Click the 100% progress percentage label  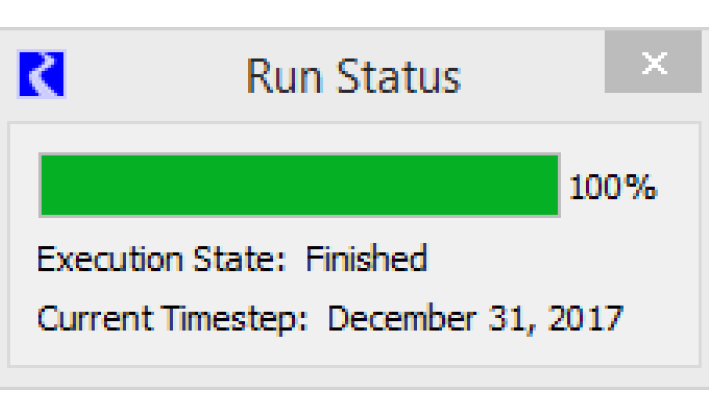click(613, 187)
